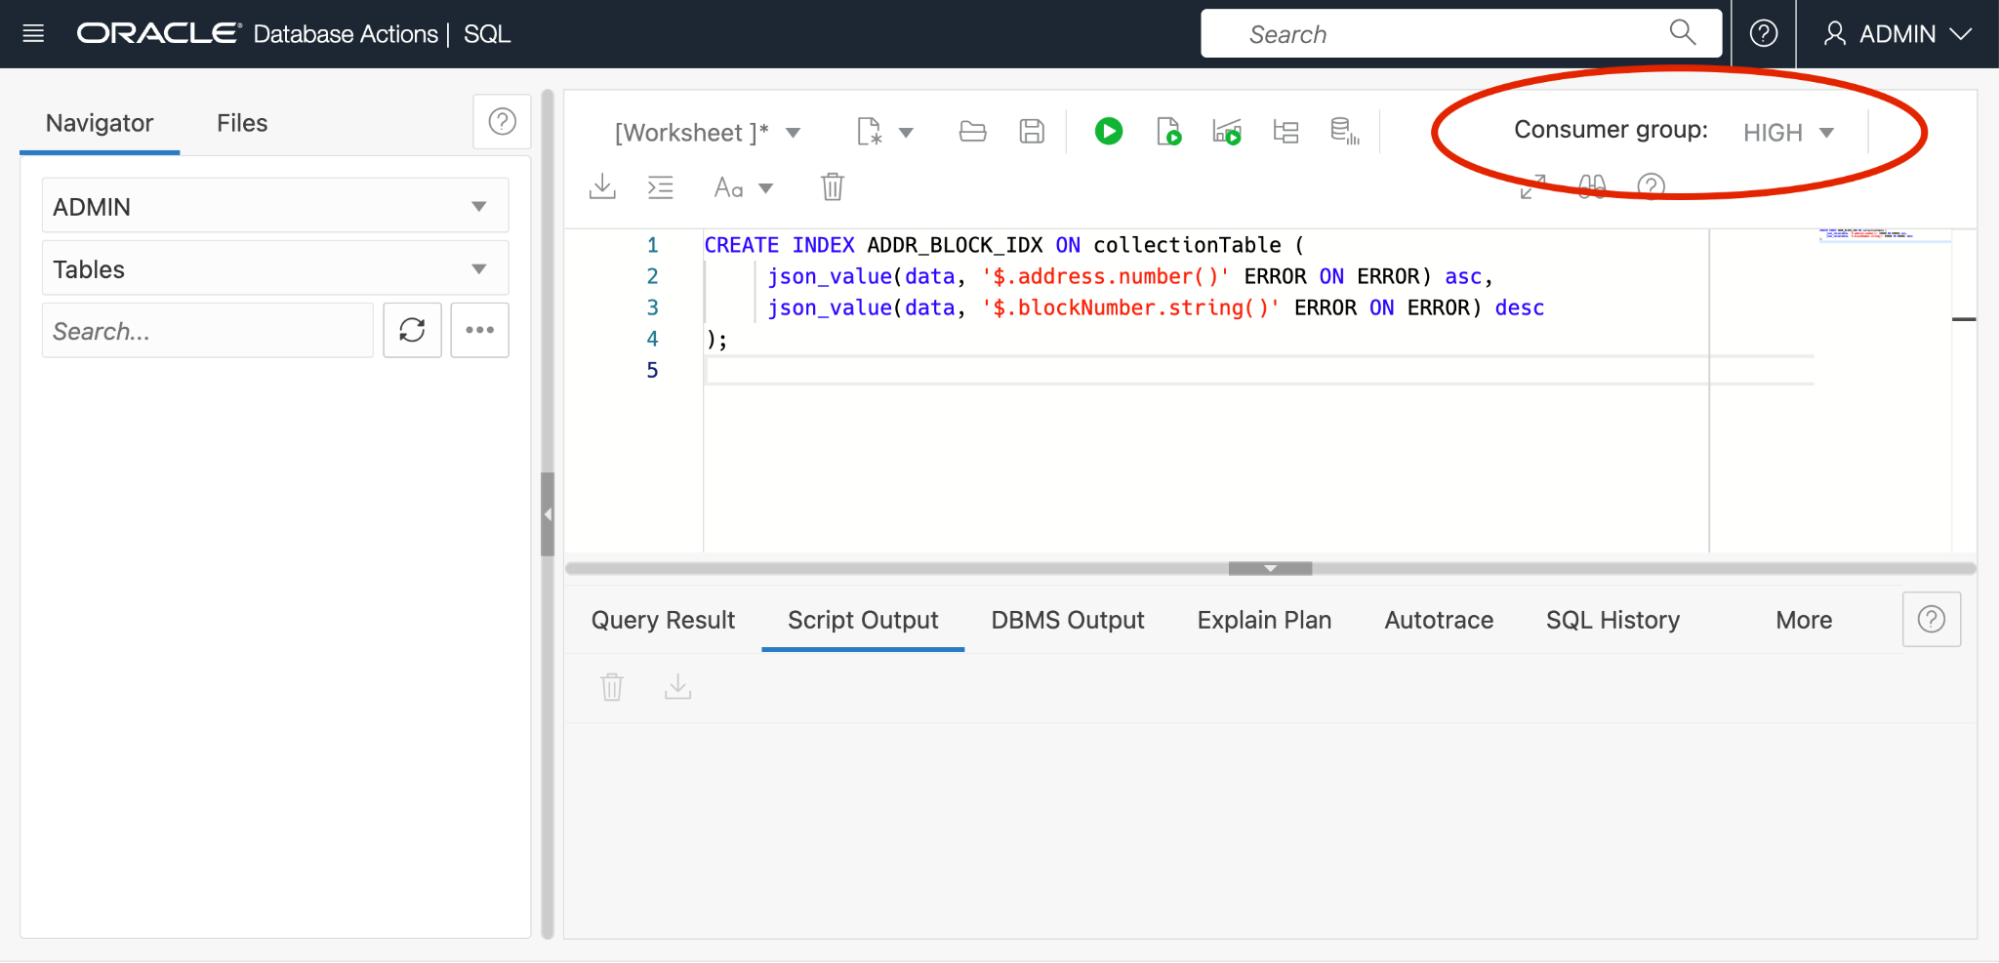Click the Save worksheet floppy disk icon
This screenshot has height=963, width=1999.
pyautogui.click(x=1031, y=132)
